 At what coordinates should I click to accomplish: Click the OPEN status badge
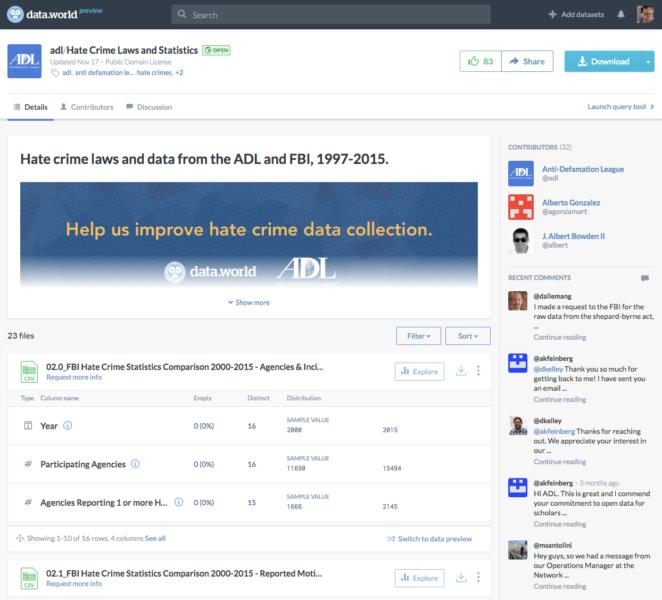click(216, 50)
